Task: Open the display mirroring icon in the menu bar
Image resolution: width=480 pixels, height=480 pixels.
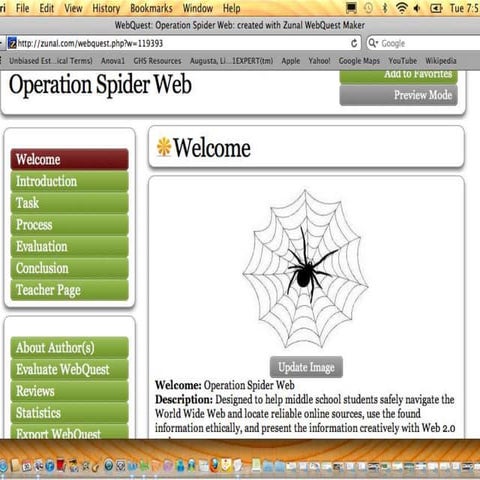Action: coord(351,8)
